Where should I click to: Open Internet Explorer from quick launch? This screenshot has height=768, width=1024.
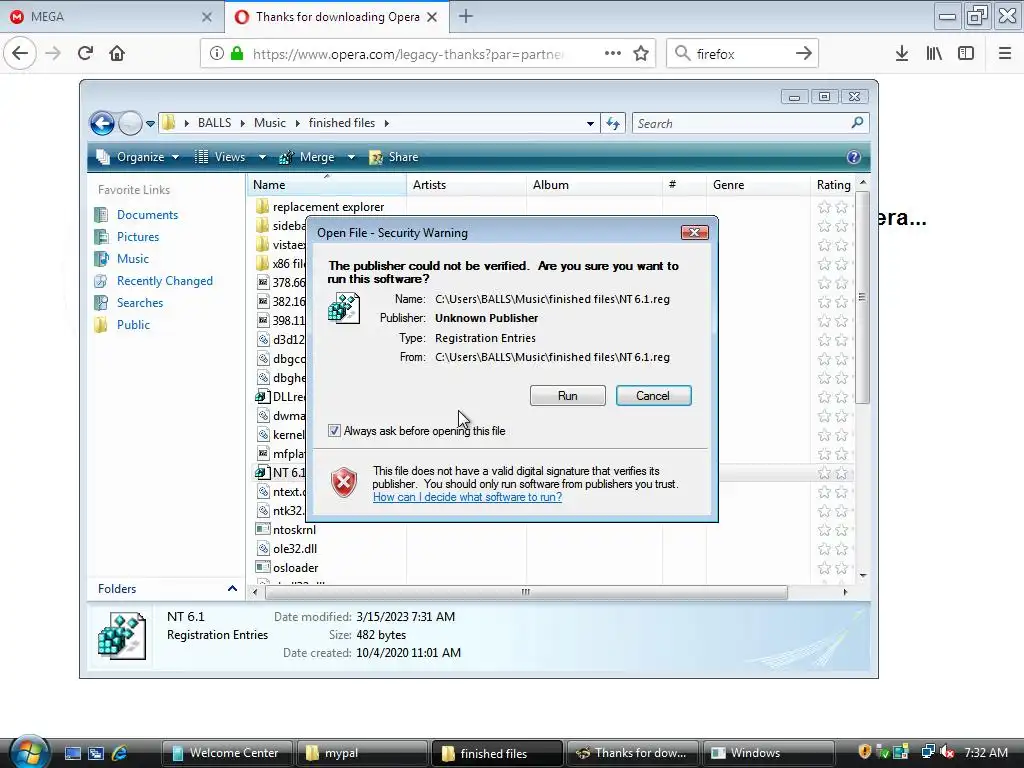point(120,753)
